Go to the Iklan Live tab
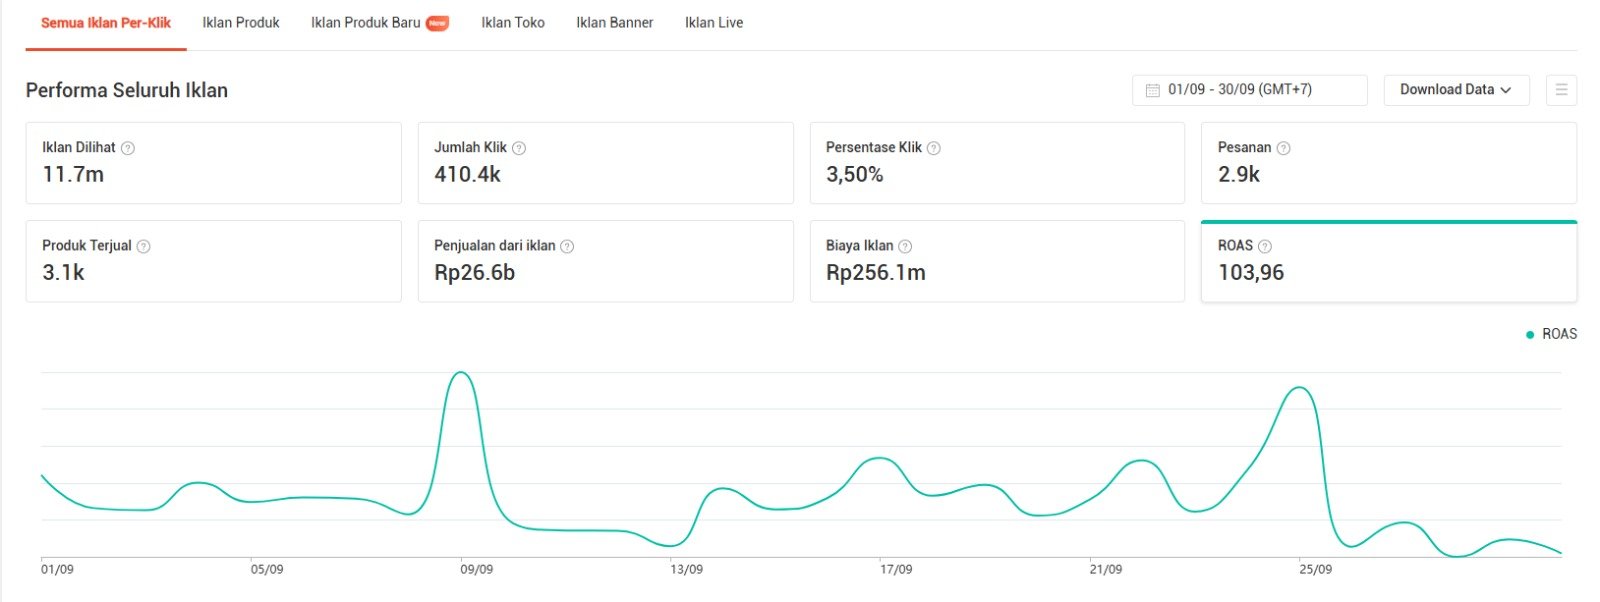Image resolution: width=1600 pixels, height=602 pixels. tap(714, 23)
